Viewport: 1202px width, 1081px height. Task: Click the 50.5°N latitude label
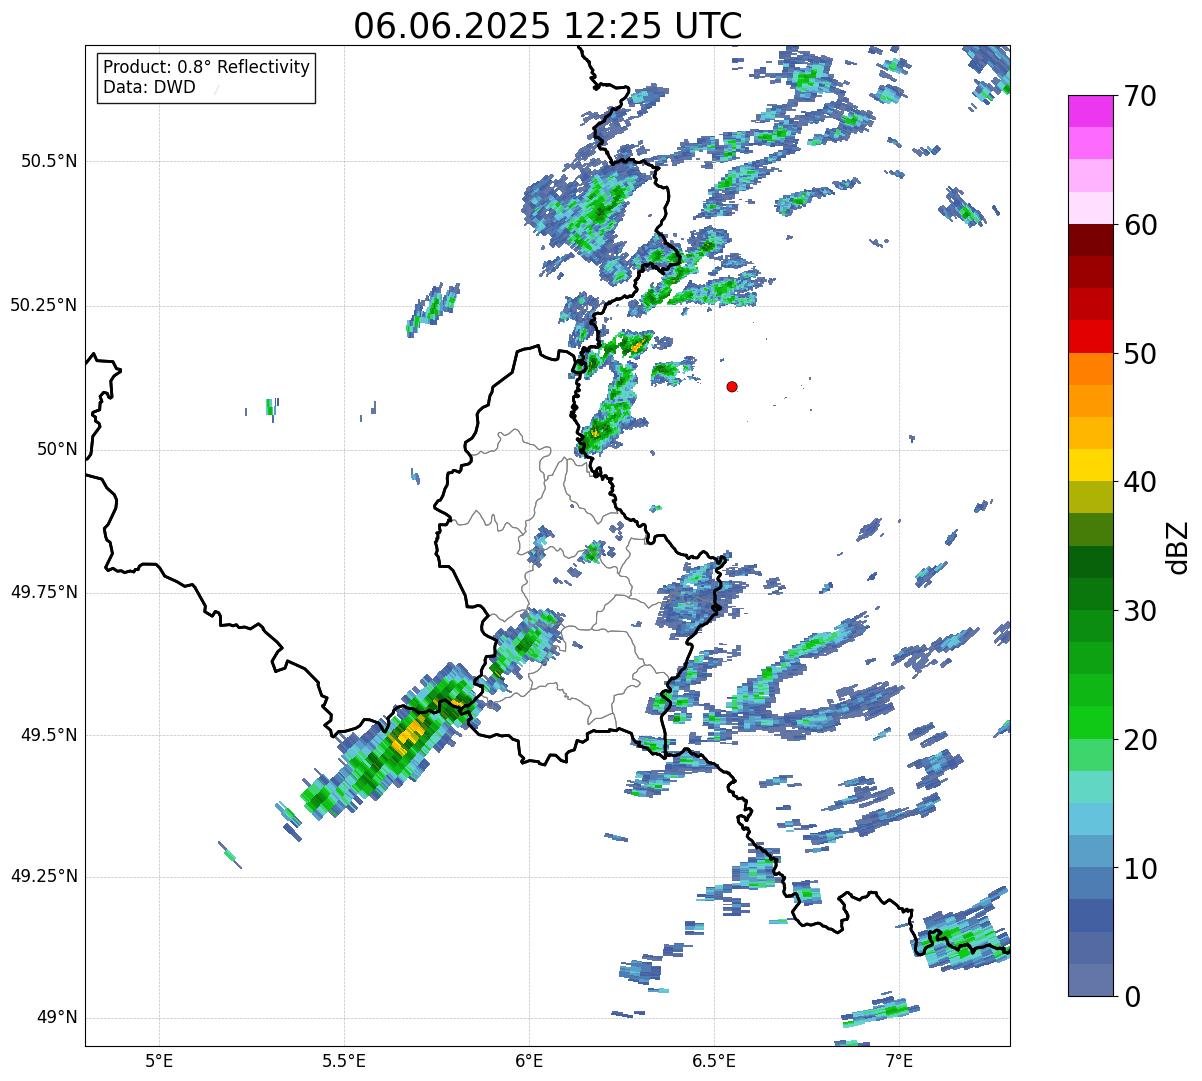49,161
